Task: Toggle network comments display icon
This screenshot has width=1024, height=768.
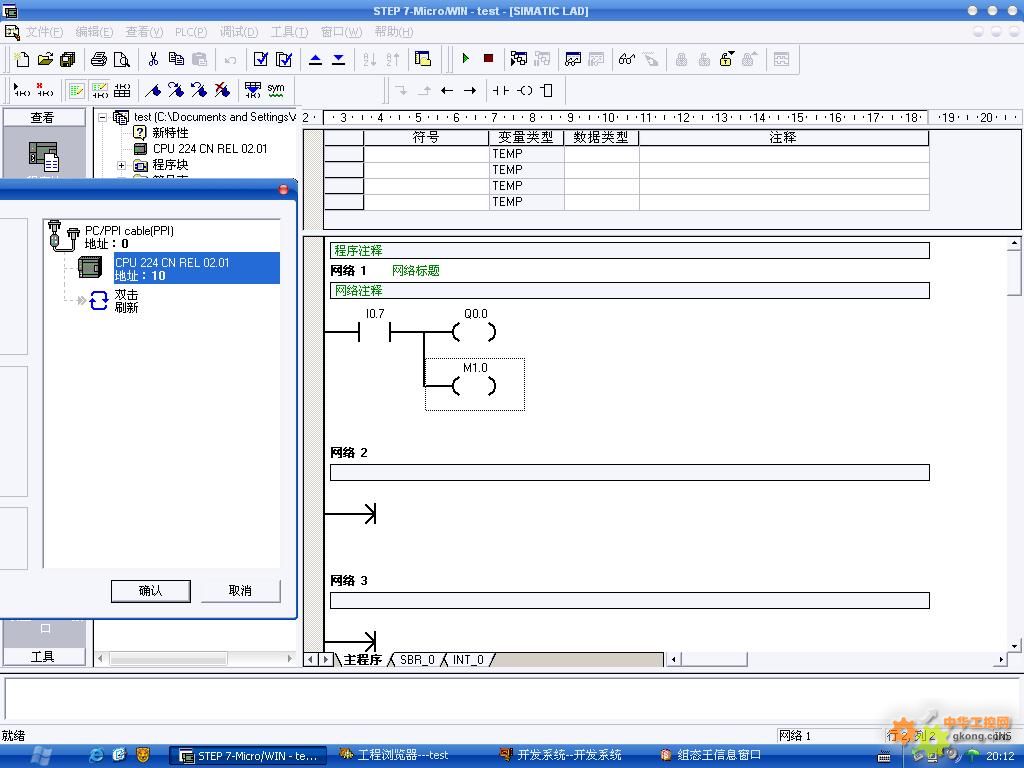Action: pos(99,89)
